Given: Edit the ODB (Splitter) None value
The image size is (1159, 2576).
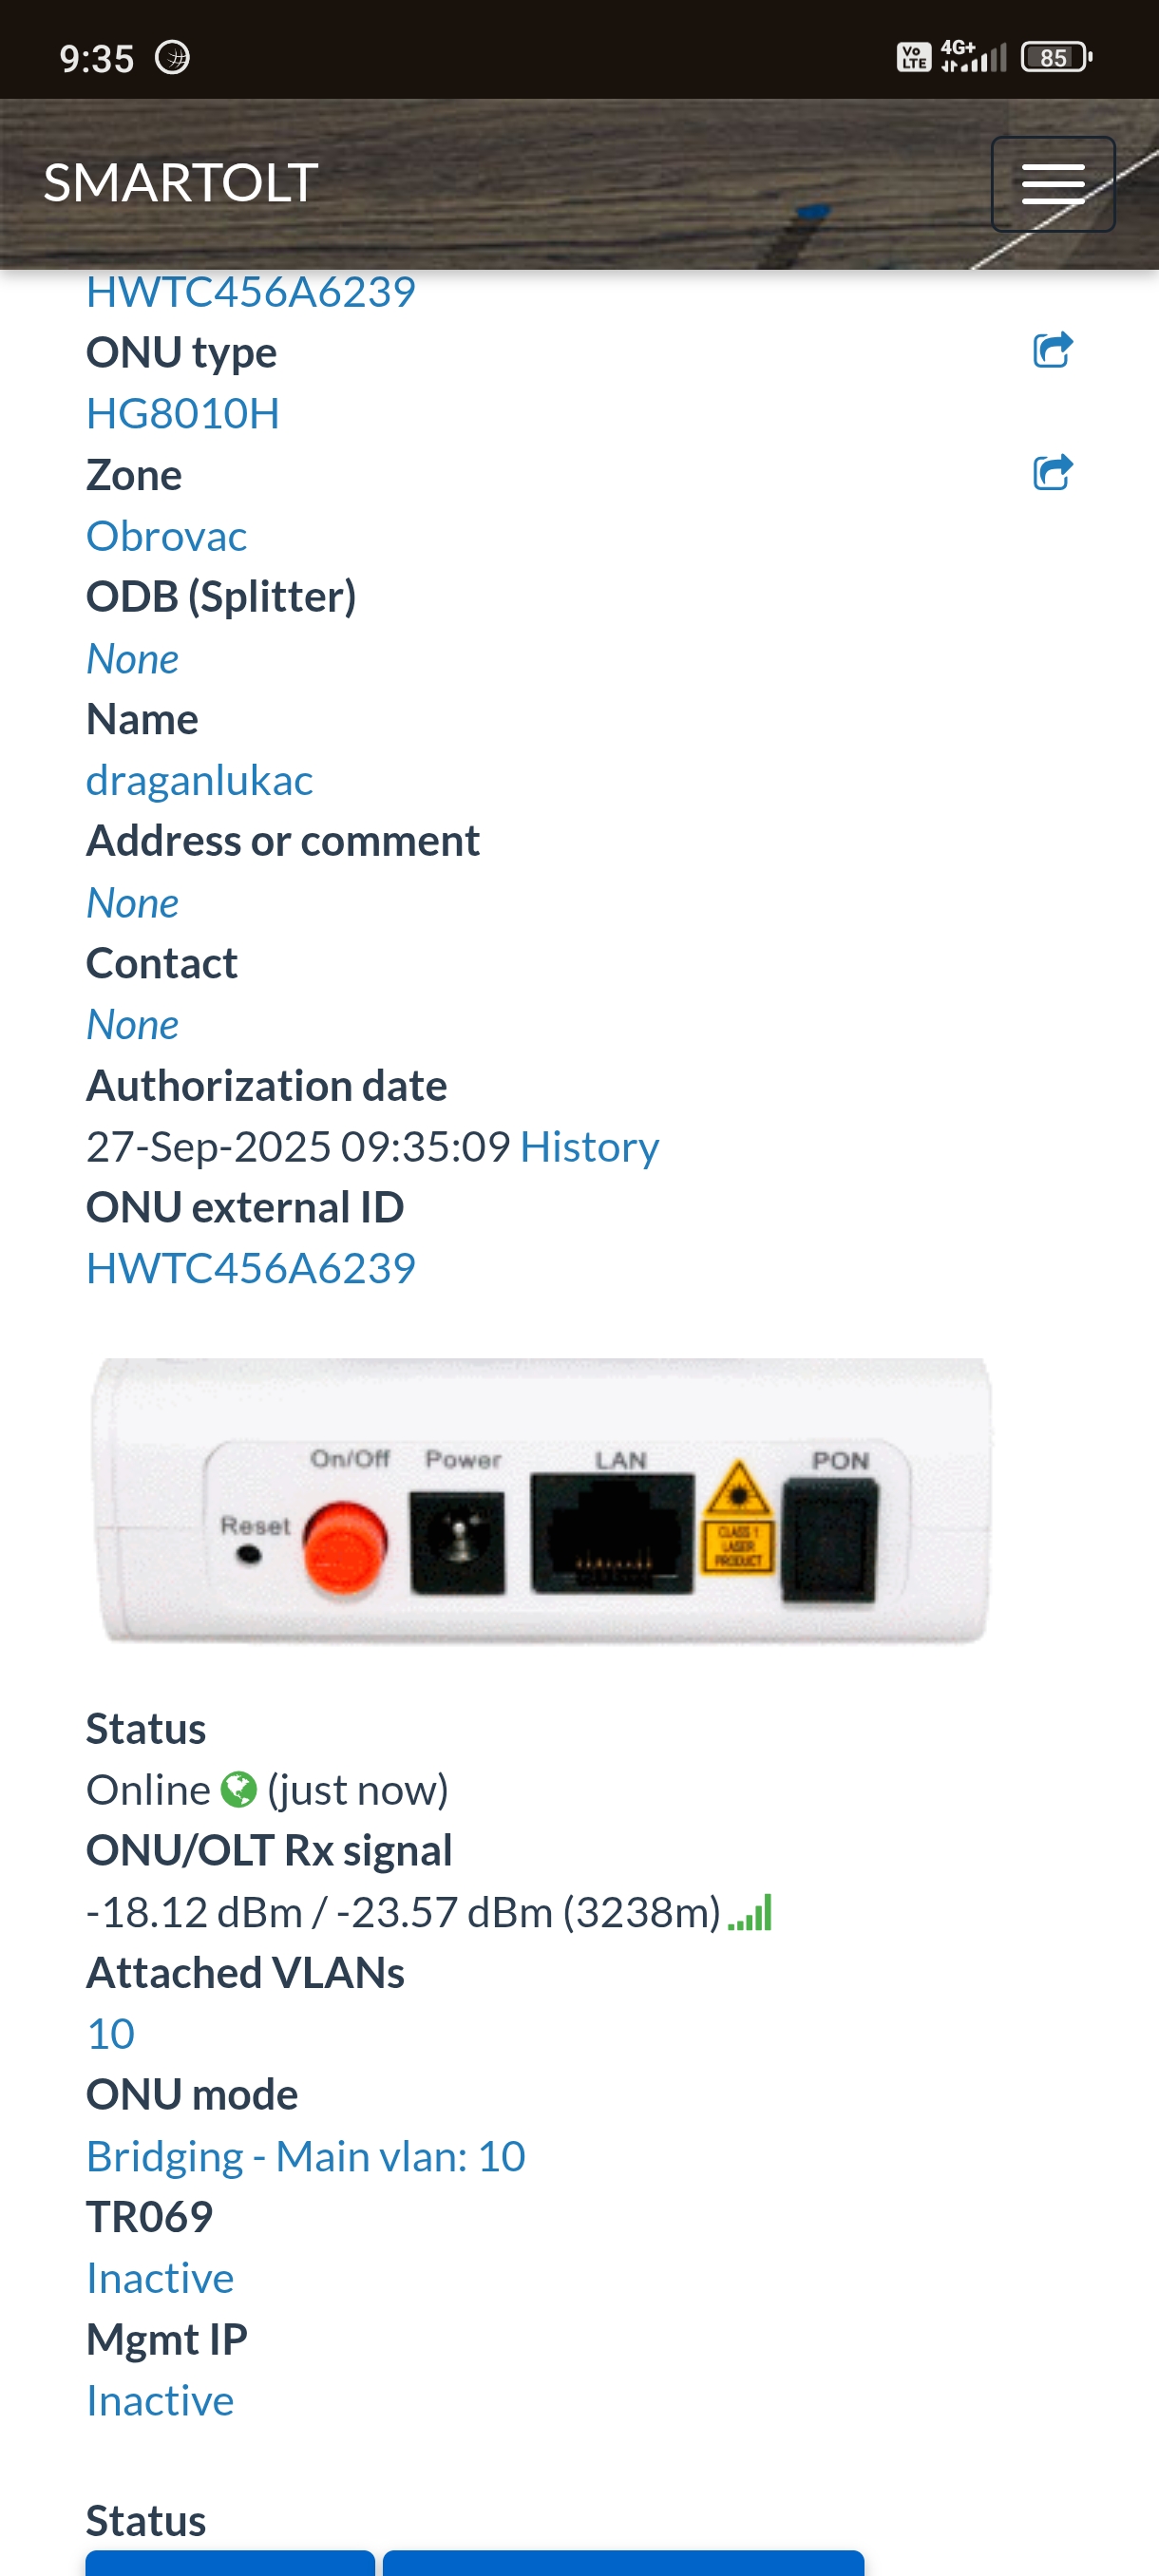Looking at the screenshot, I should pos(133,659).
